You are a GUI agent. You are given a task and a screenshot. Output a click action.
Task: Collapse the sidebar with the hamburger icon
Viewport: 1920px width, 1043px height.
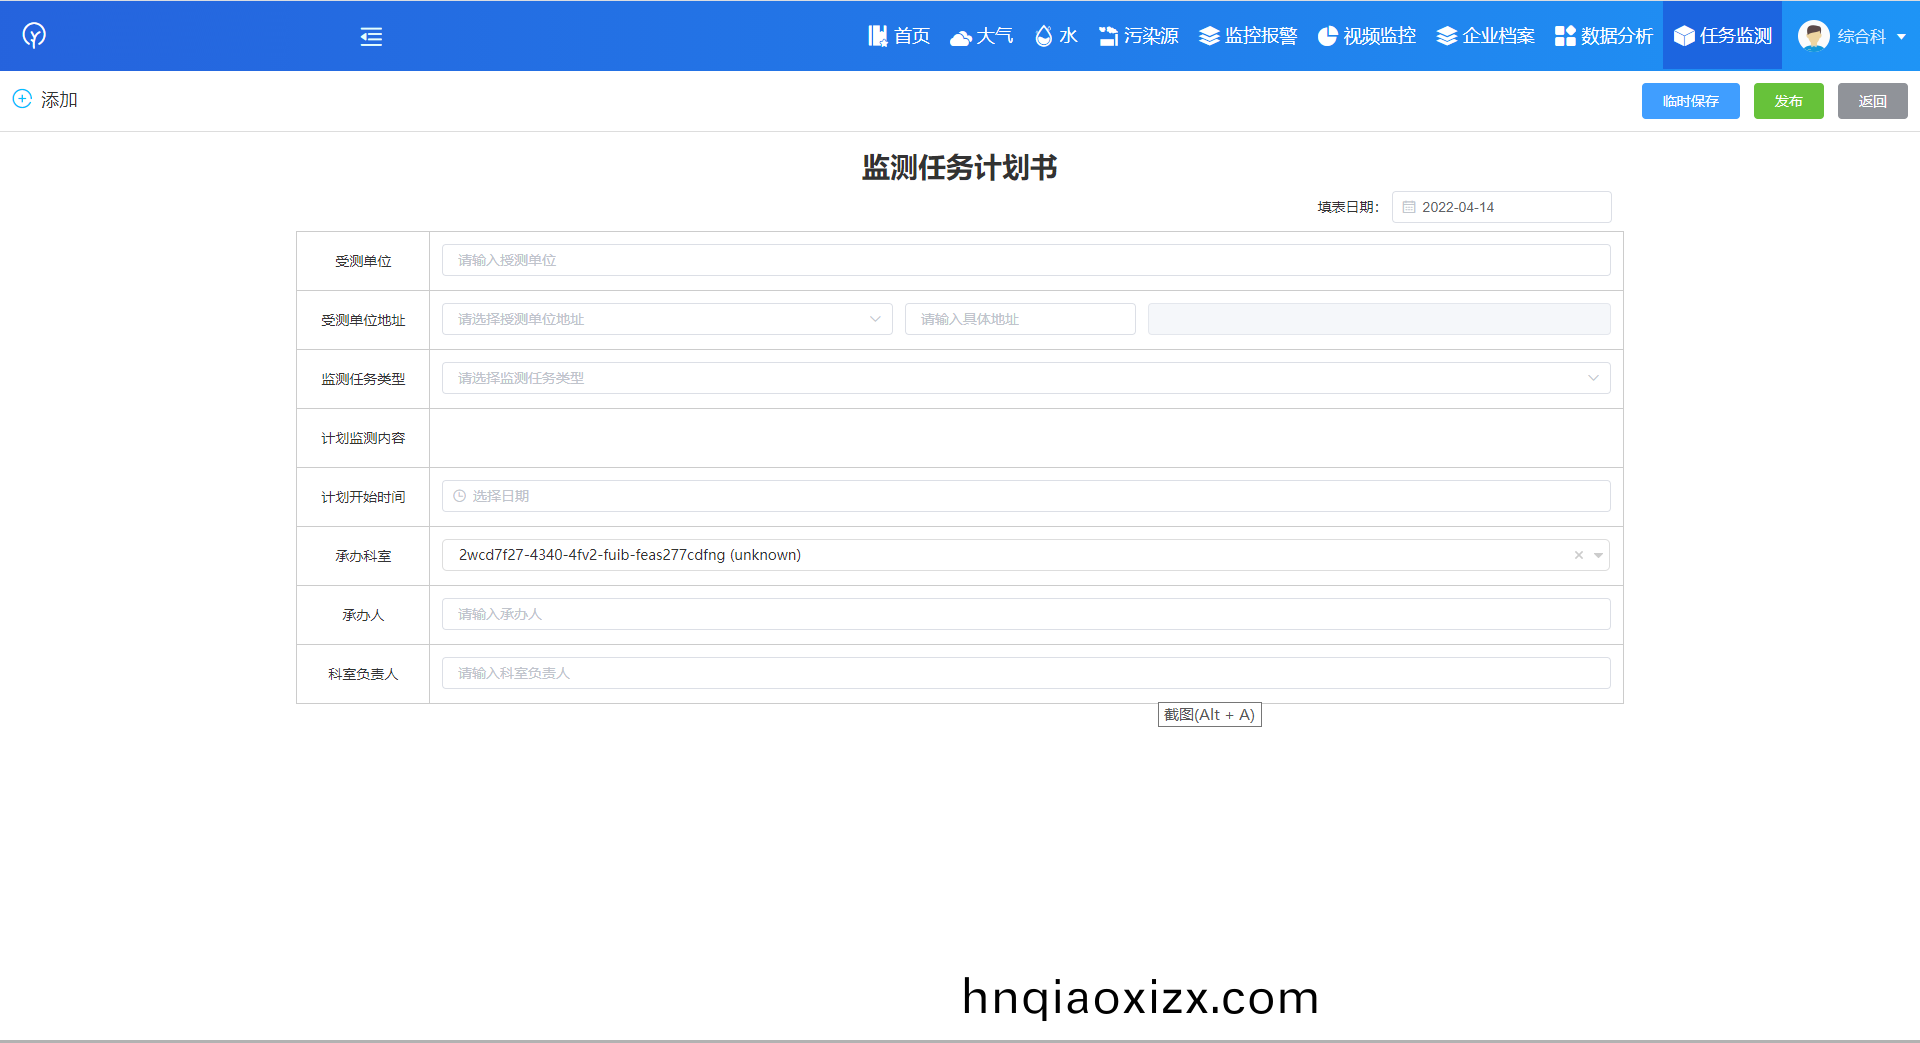[371, 37]
